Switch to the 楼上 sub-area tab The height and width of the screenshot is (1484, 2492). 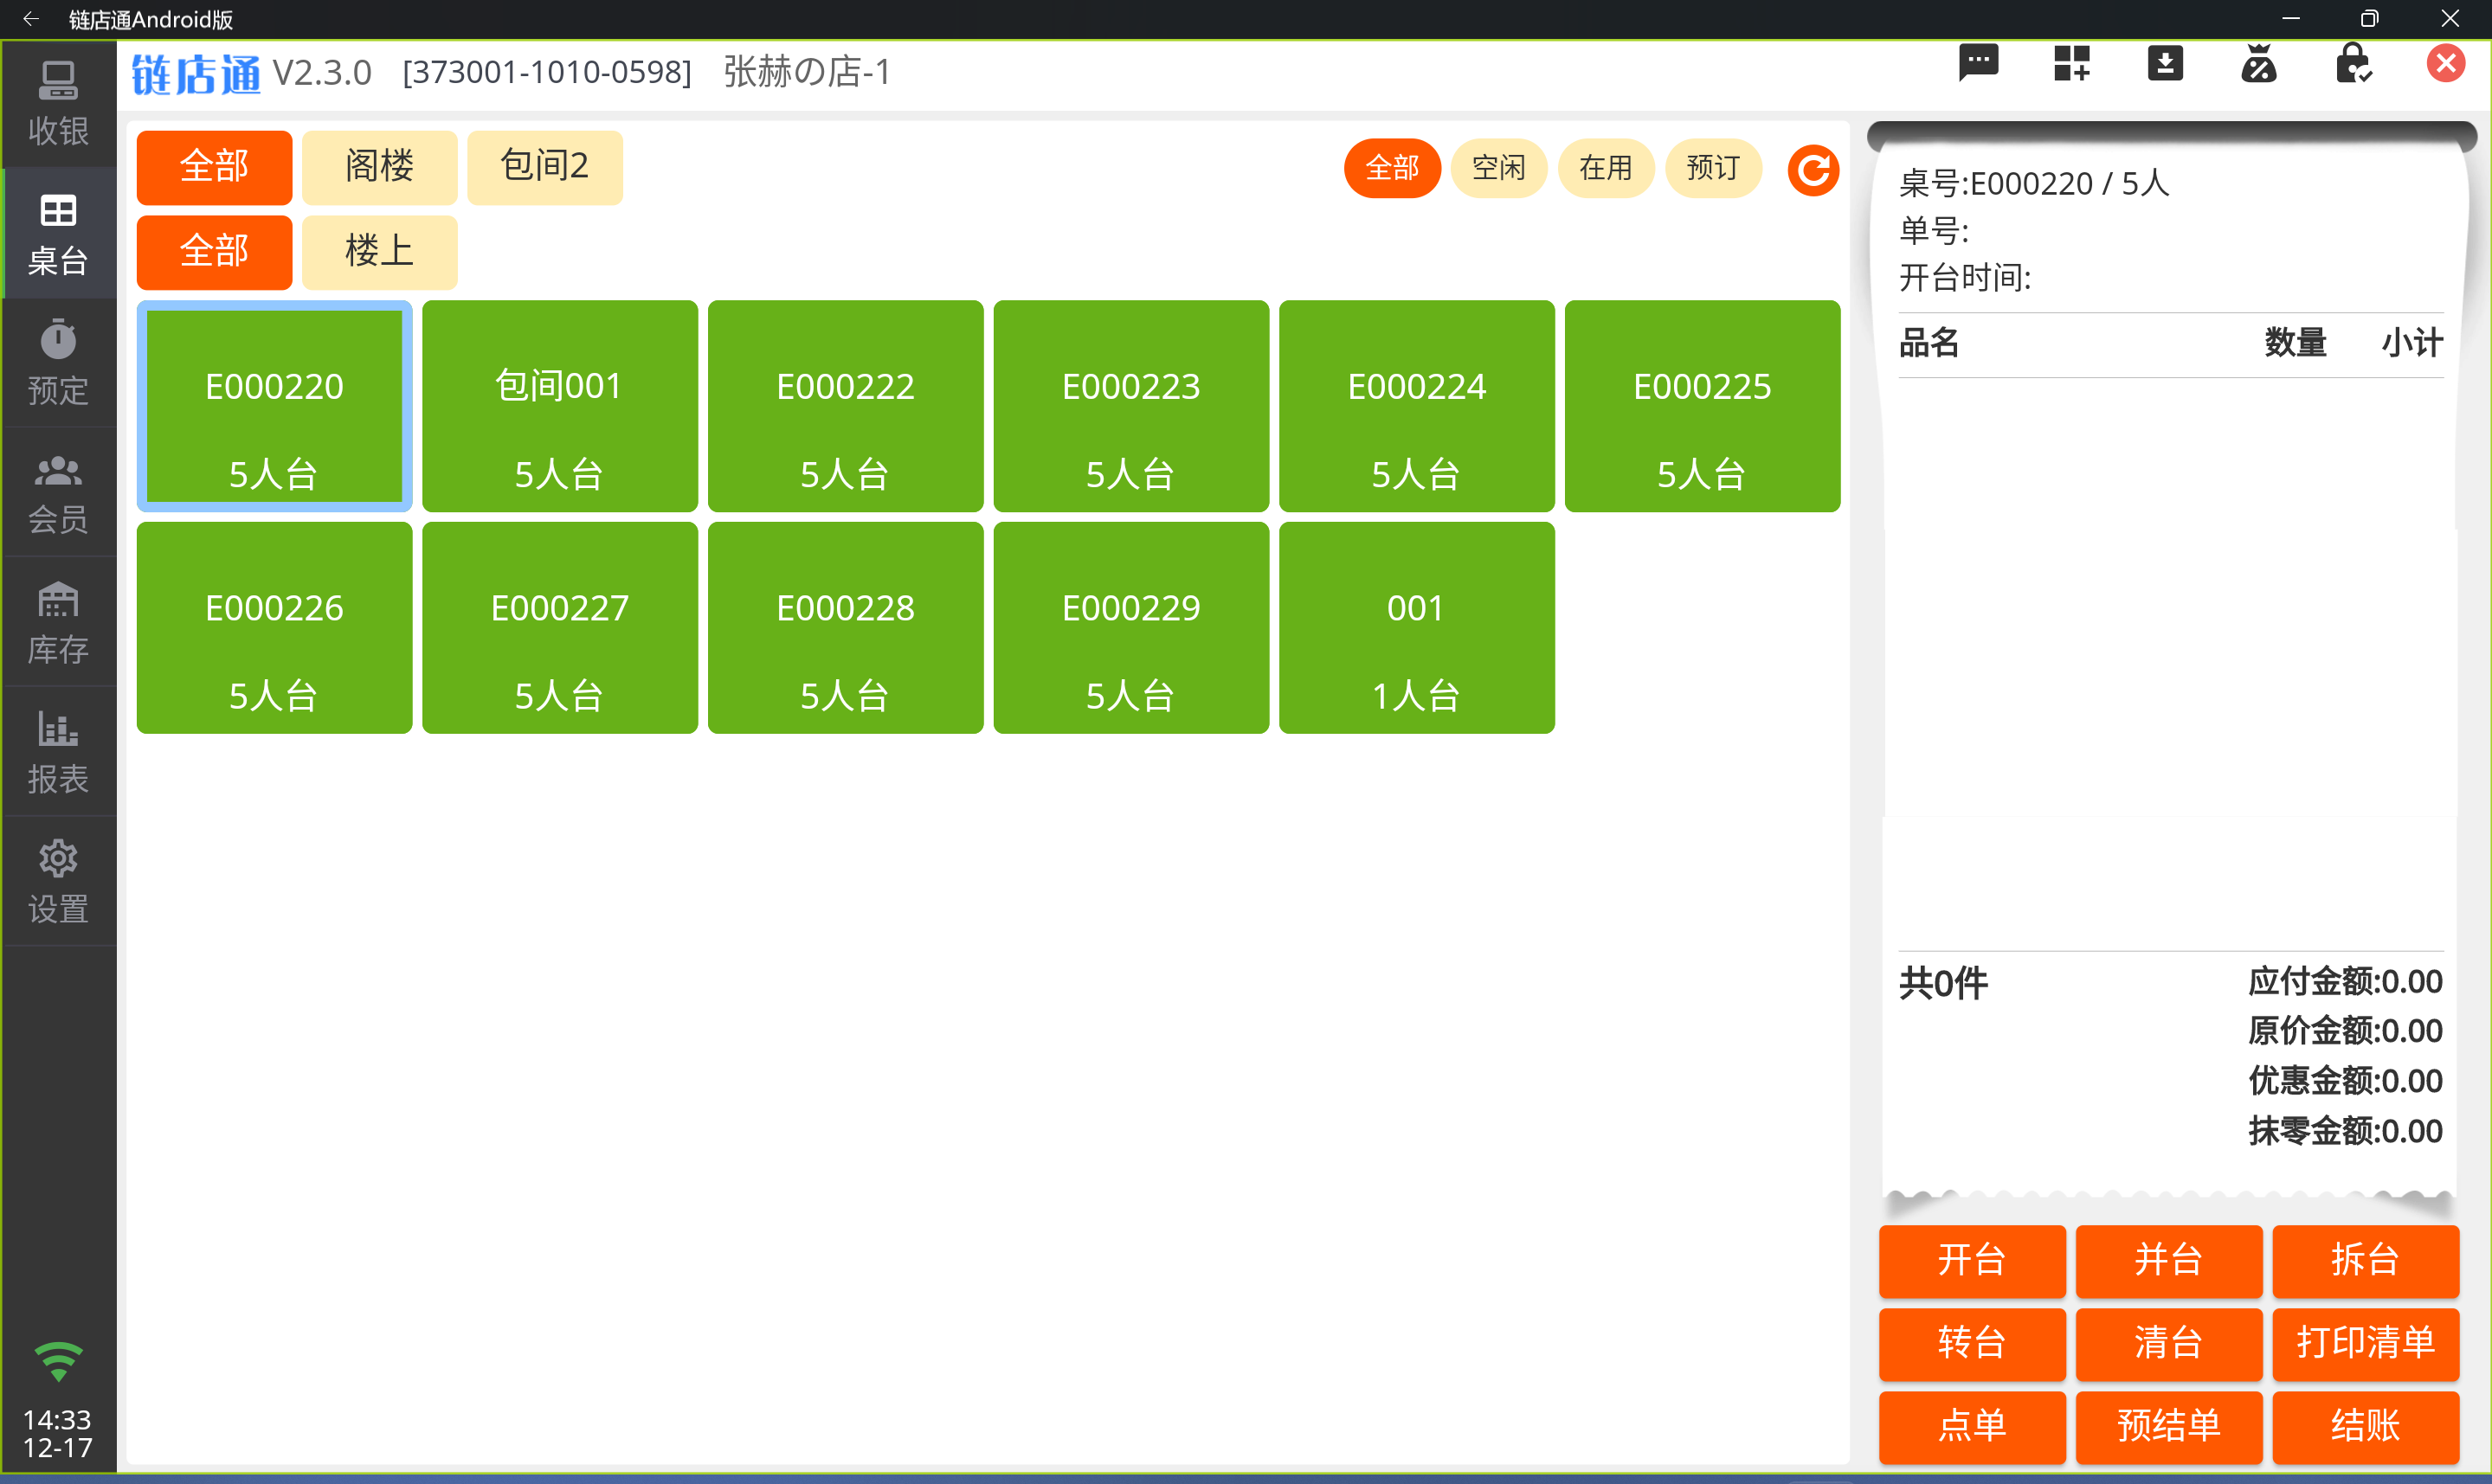(x=379, y=252)
